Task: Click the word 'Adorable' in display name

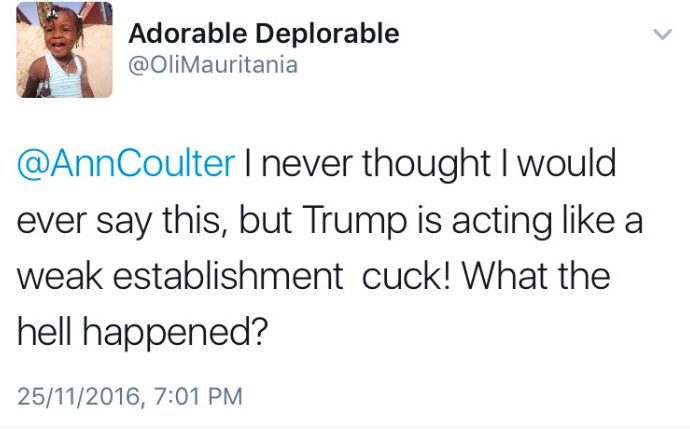Action: click(x=186, y=33)
